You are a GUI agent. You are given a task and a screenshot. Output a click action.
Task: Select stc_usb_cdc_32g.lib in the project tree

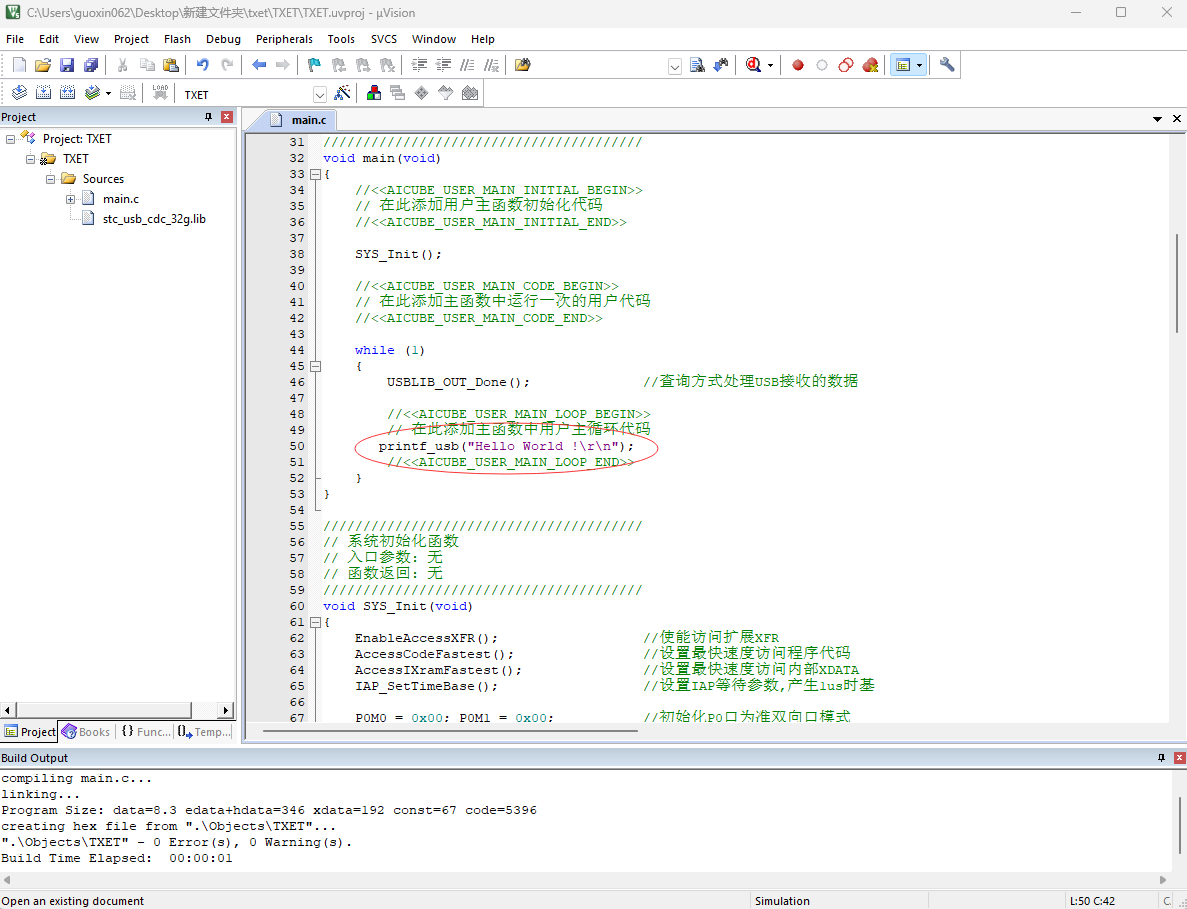(x=154, y=219)
